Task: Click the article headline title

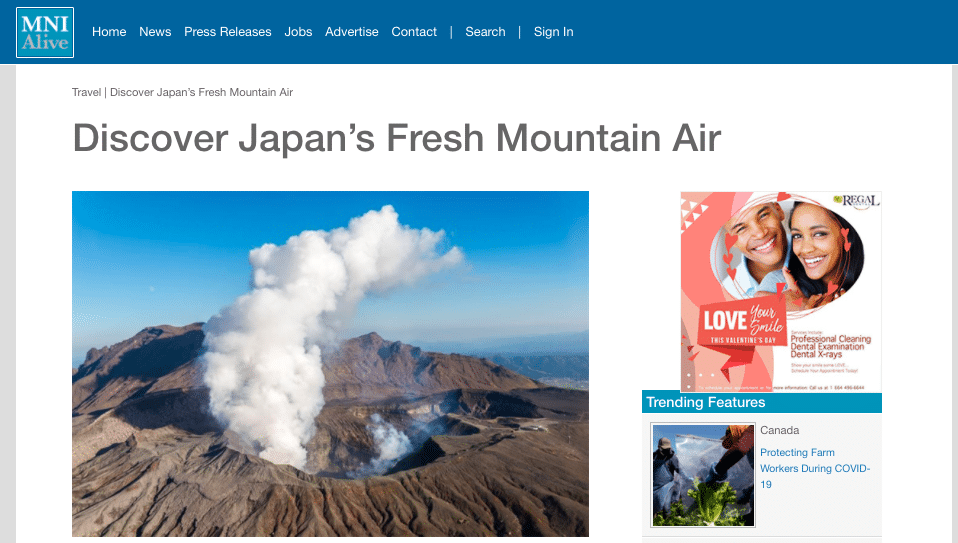Action: pyautogui.click(x=397, y=138)
